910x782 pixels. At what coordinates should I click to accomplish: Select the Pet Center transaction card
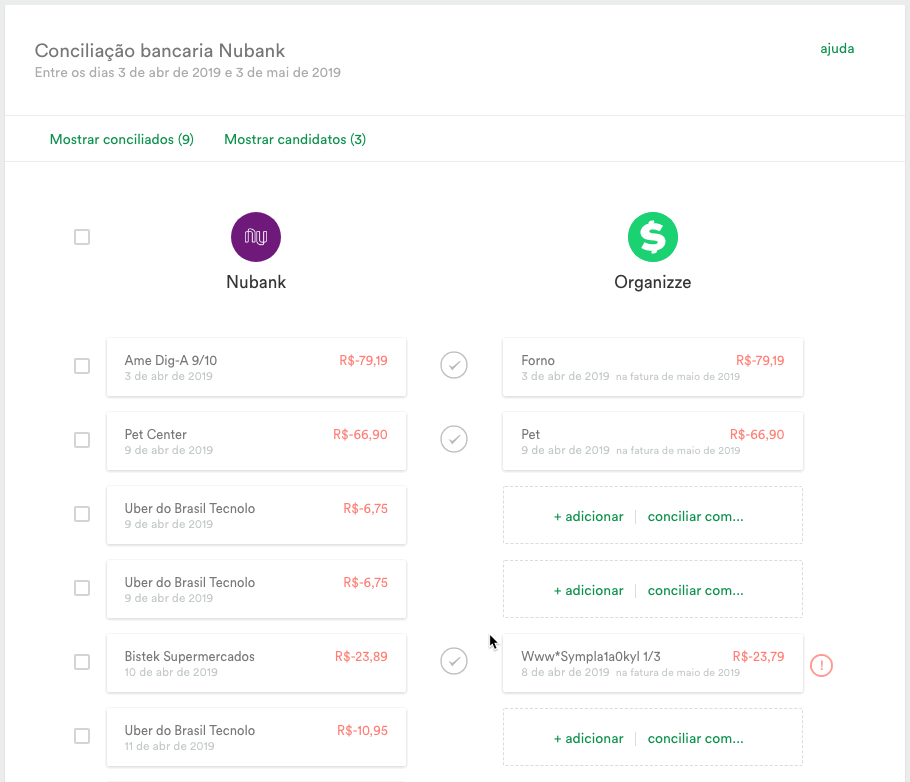[x=256, y=441]
